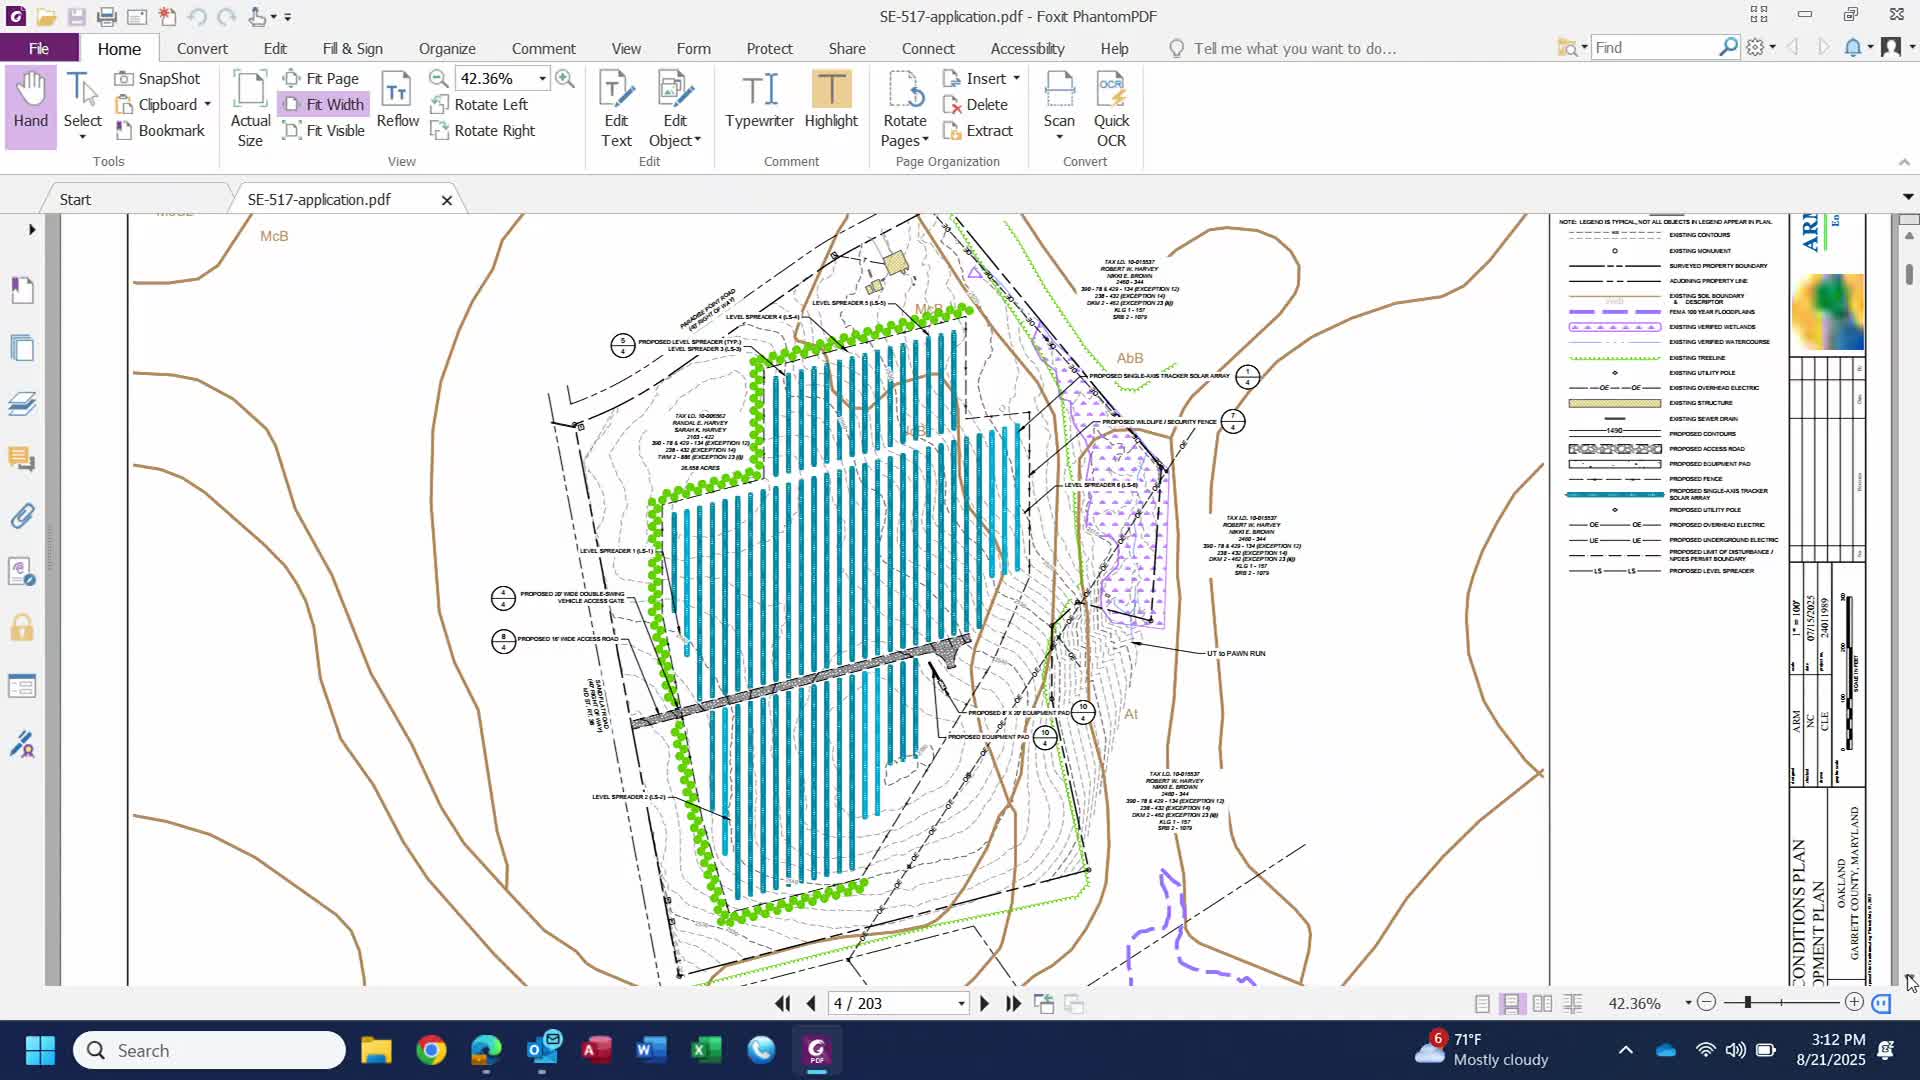Viewport: 1920px width, 1080px height.
Task: Click the Highlight comment tool
Action: (831, 100)
